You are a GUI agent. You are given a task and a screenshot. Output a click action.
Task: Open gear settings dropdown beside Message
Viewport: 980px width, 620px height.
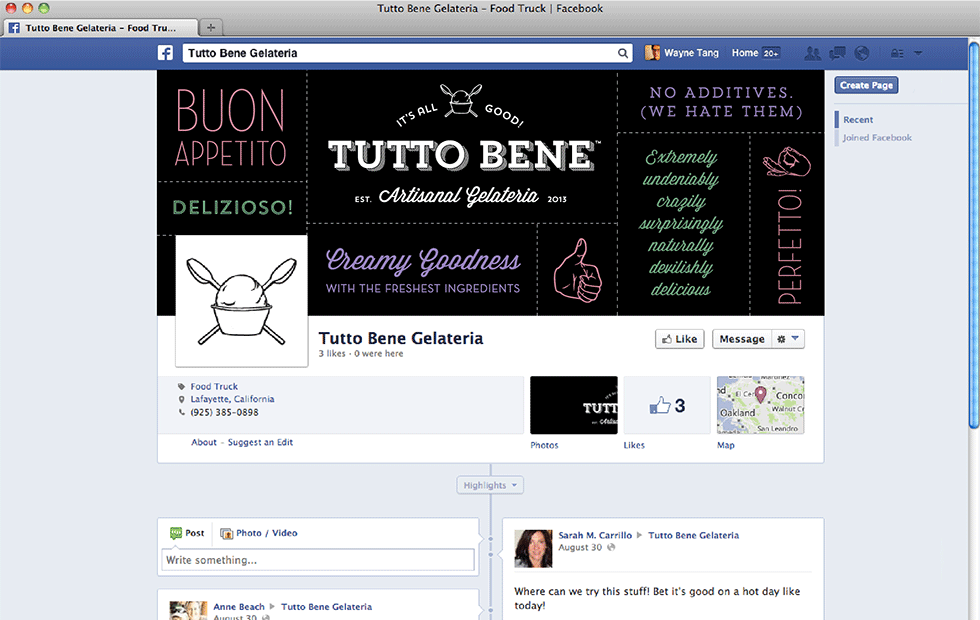(x=788, y=339)
